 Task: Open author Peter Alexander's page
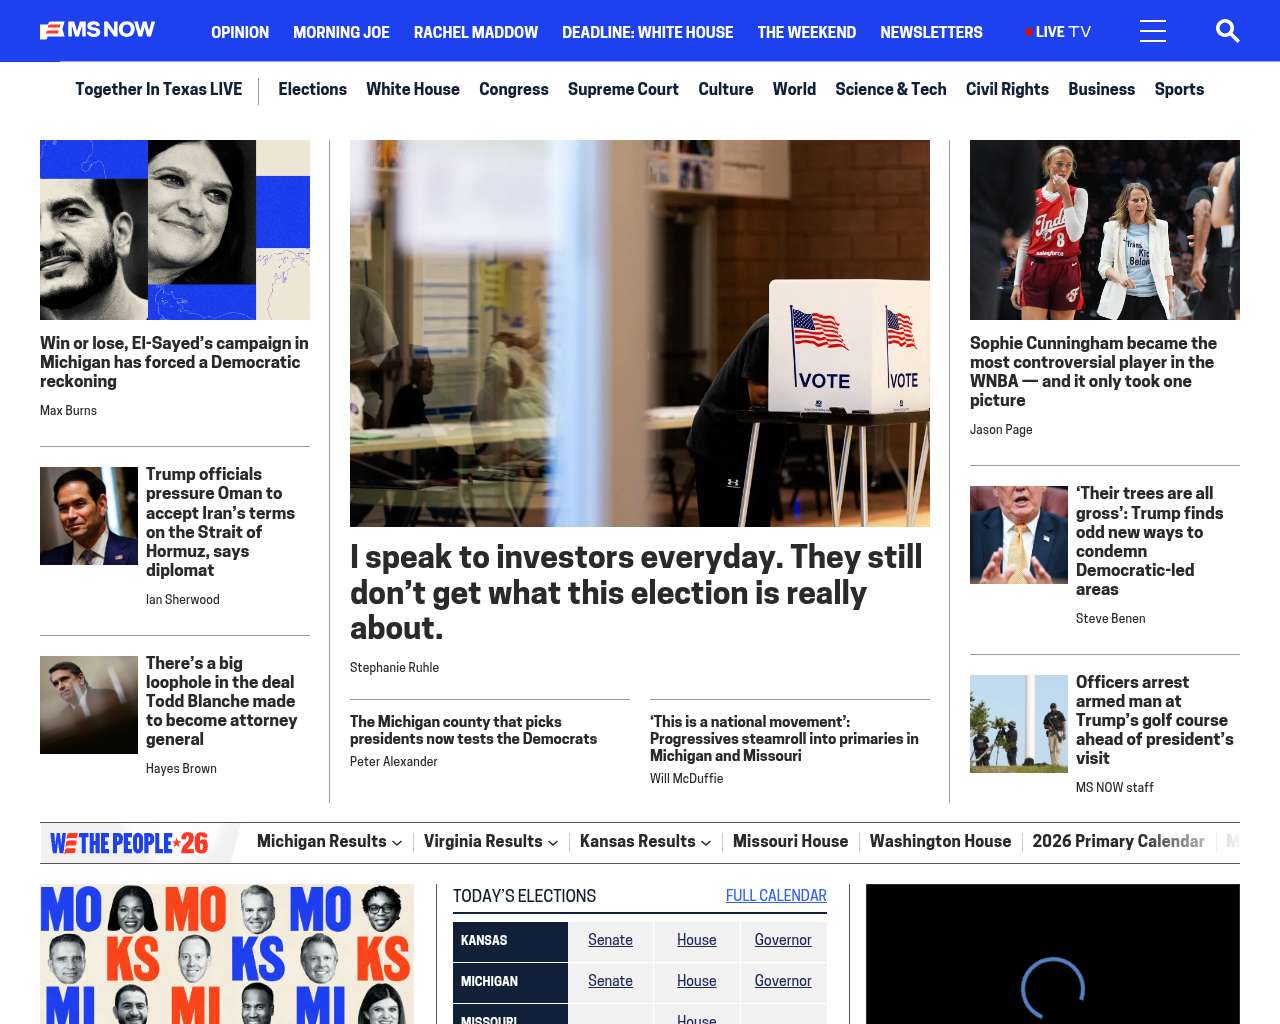394,762
